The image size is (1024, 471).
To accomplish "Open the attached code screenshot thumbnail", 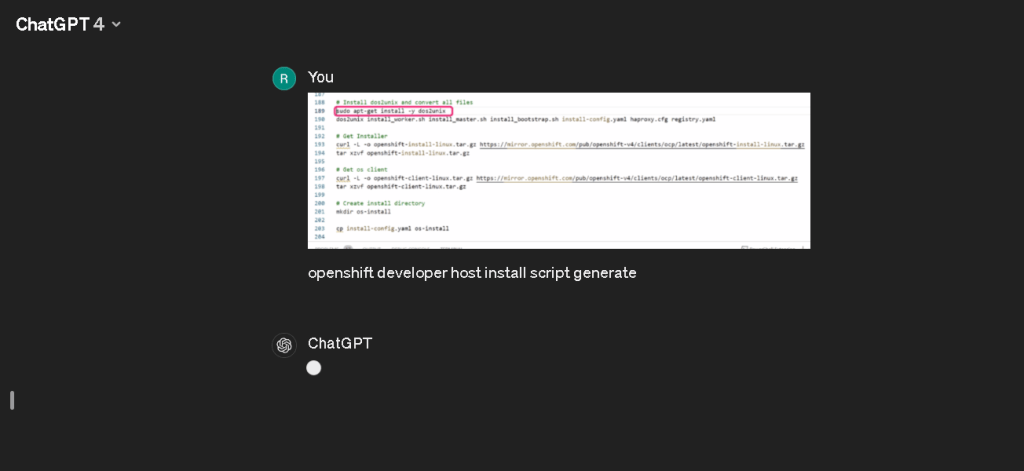I will point(559,171).
